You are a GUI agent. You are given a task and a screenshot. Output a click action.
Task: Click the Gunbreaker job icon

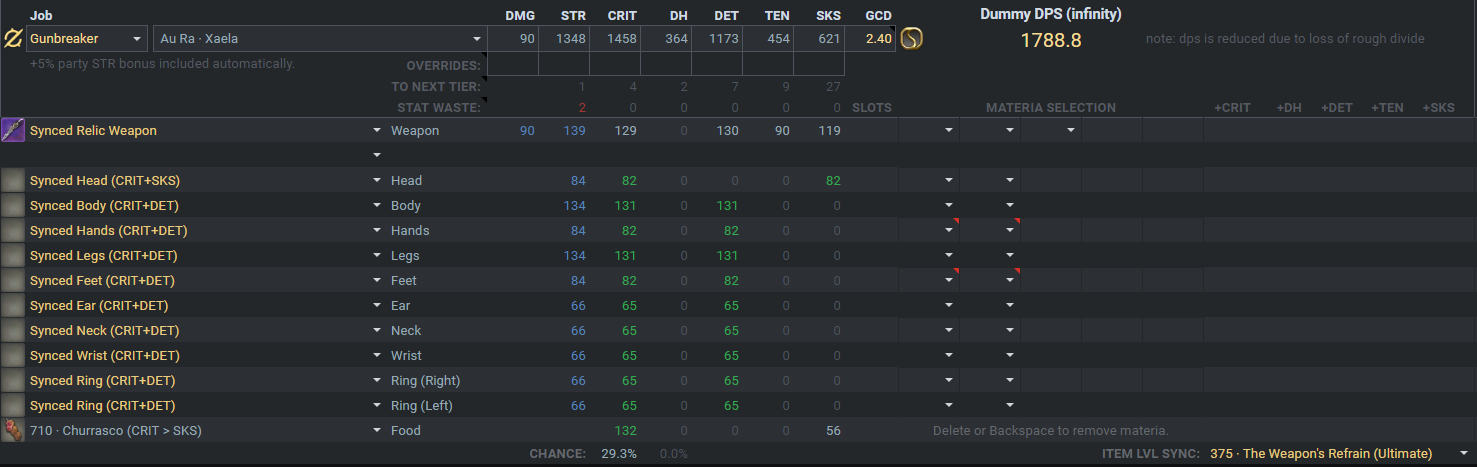pos(14,39)
